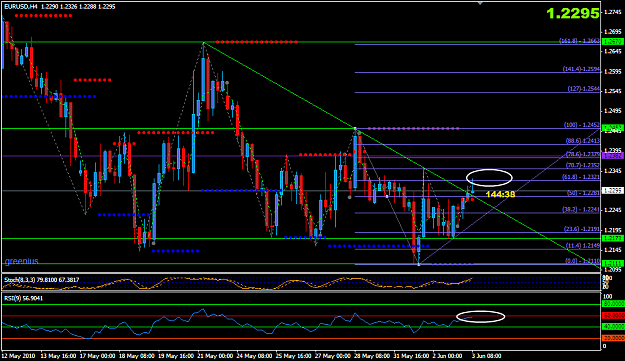Select the Fibonacci label (70.7)-1.2352
625x361 pixels.
[x=583, y=165]
